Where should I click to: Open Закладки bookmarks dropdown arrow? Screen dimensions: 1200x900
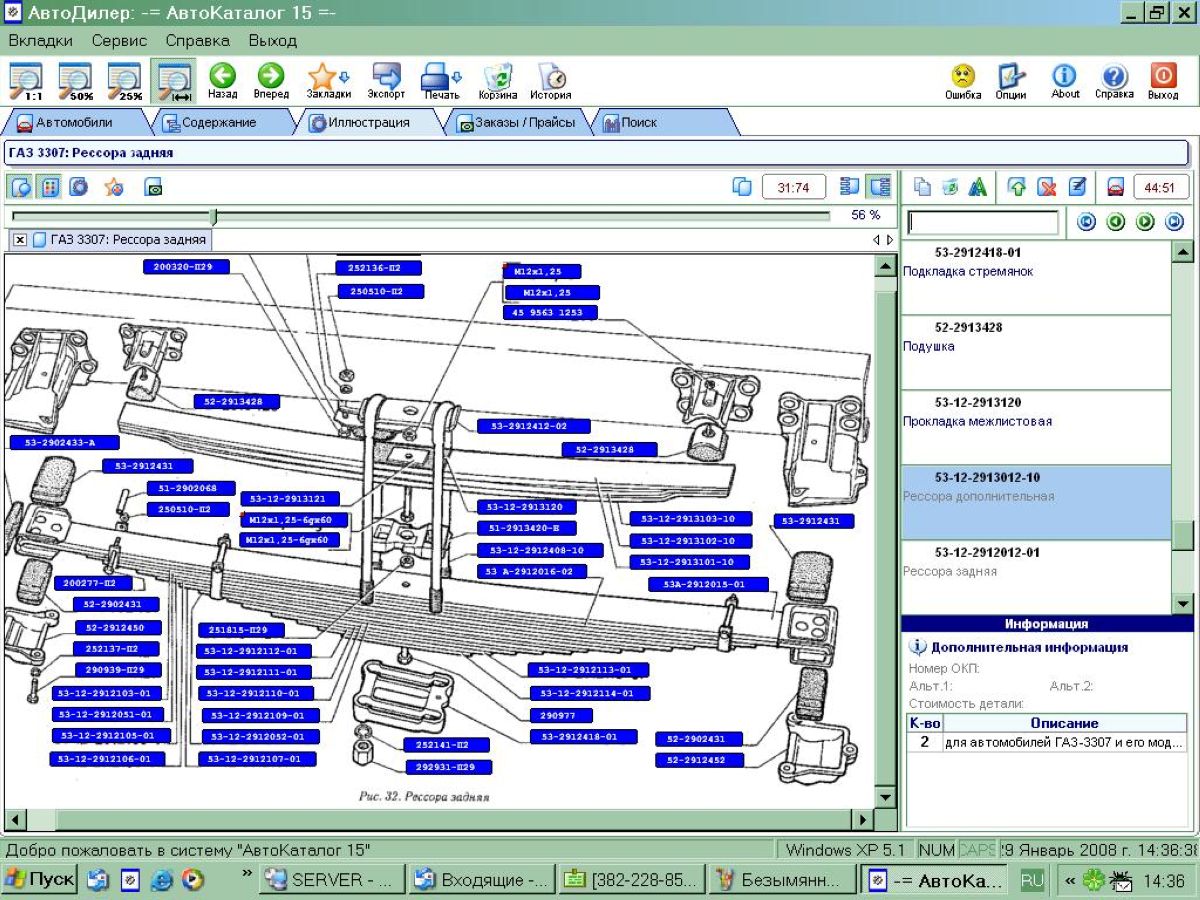coord(345,77)
